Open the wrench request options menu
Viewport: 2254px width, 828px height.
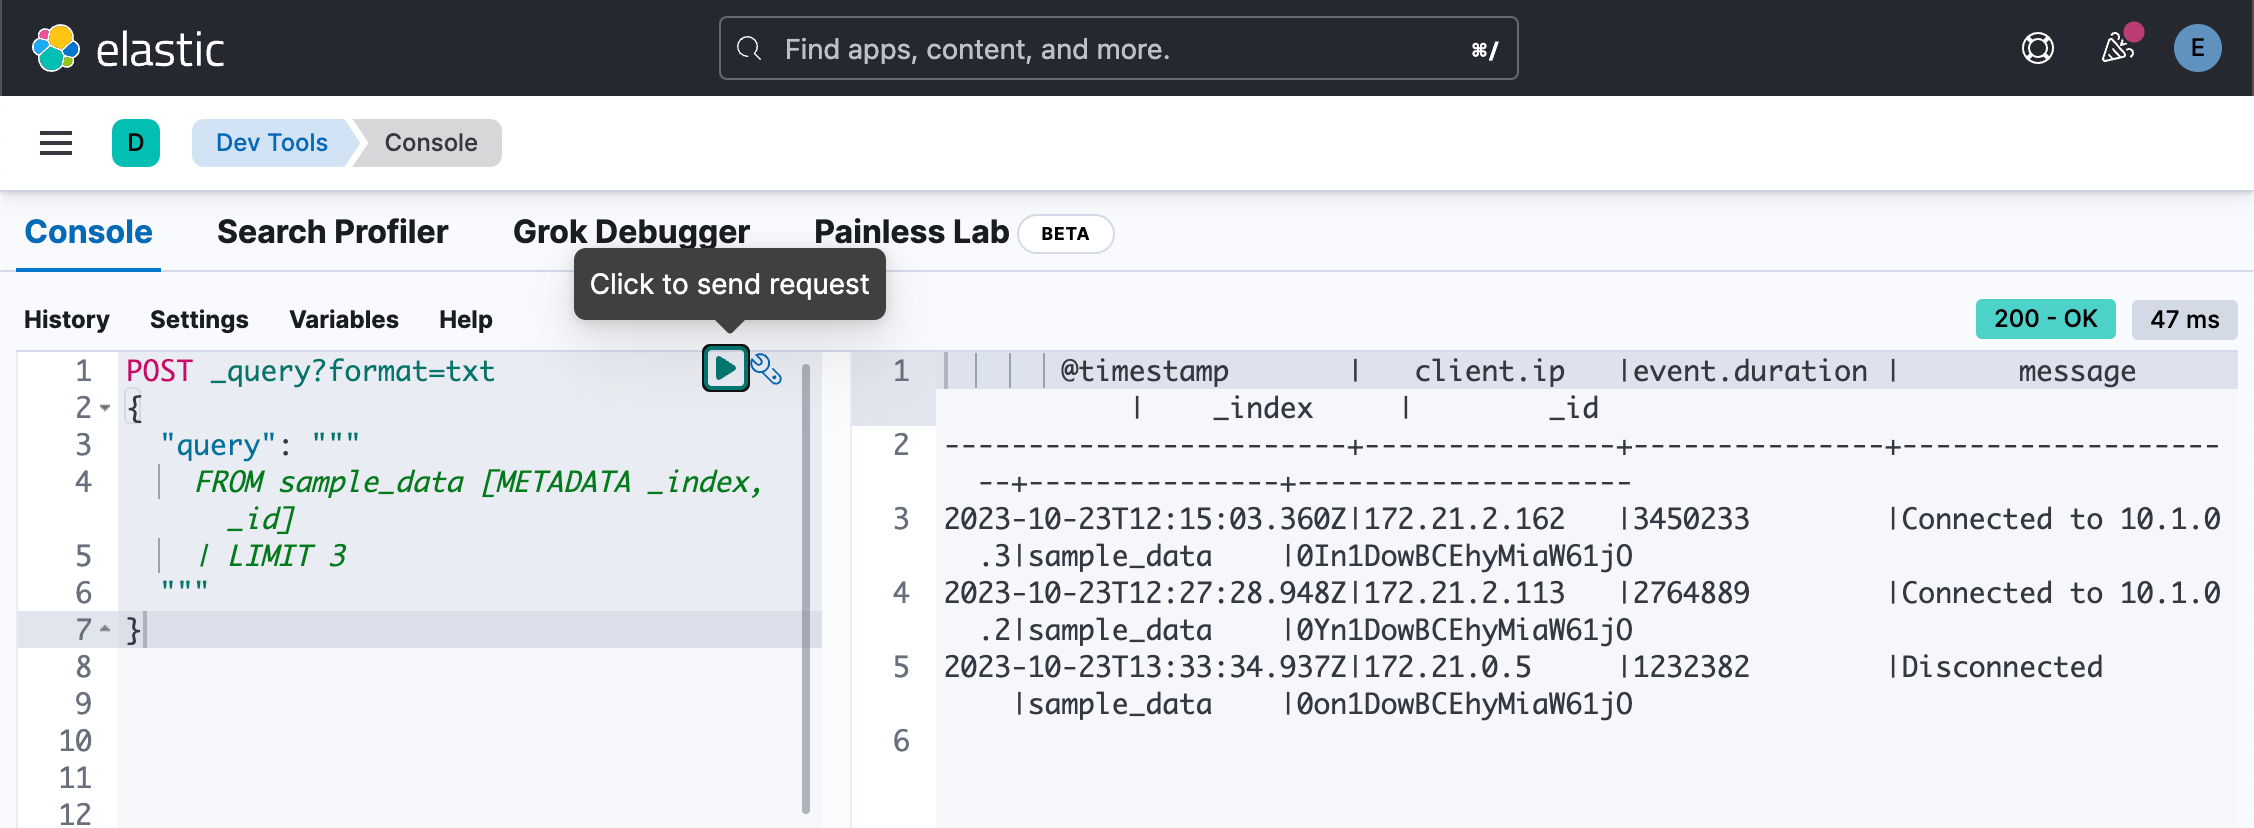pos(766,369)
